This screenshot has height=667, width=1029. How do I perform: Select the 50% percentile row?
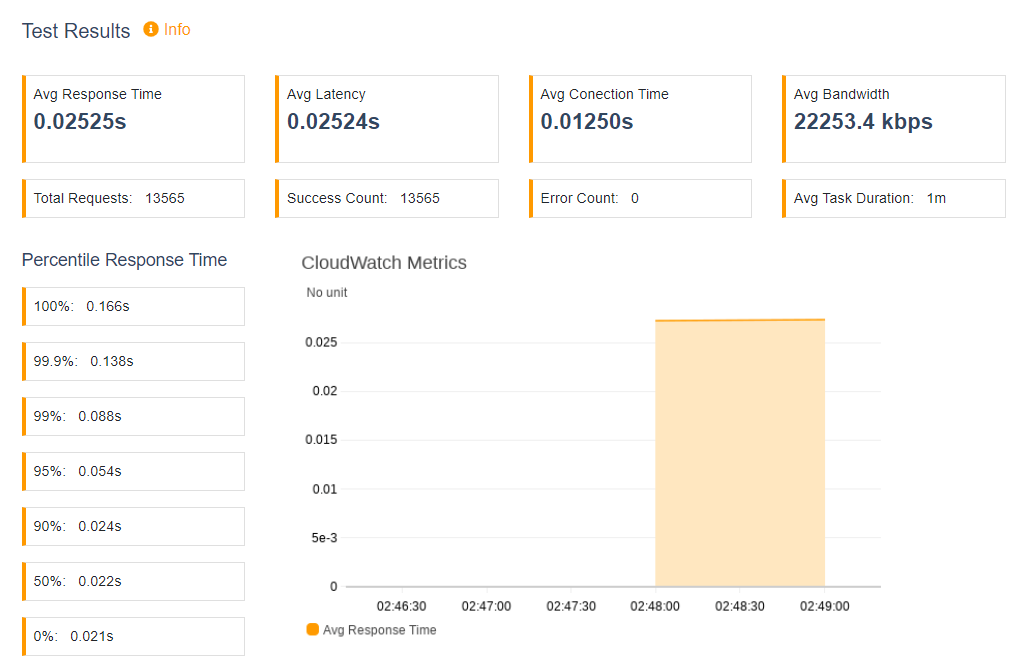(133, 582)
